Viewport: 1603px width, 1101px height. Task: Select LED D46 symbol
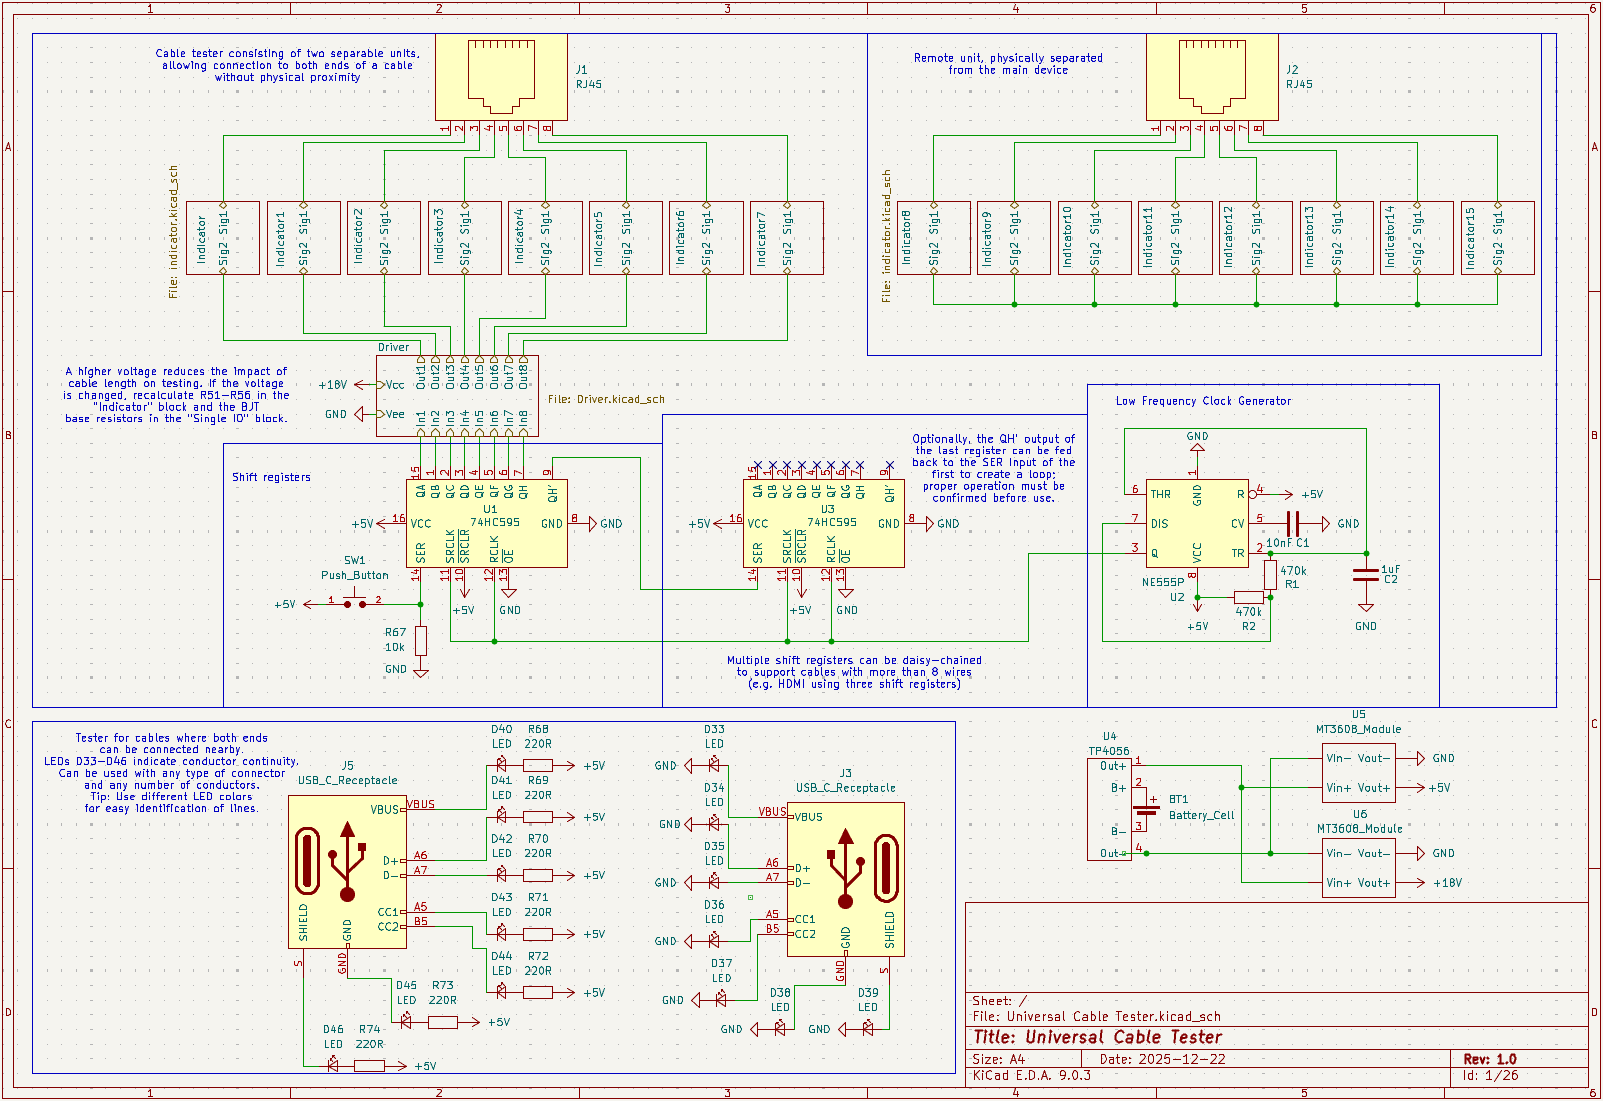(333, 1066)
